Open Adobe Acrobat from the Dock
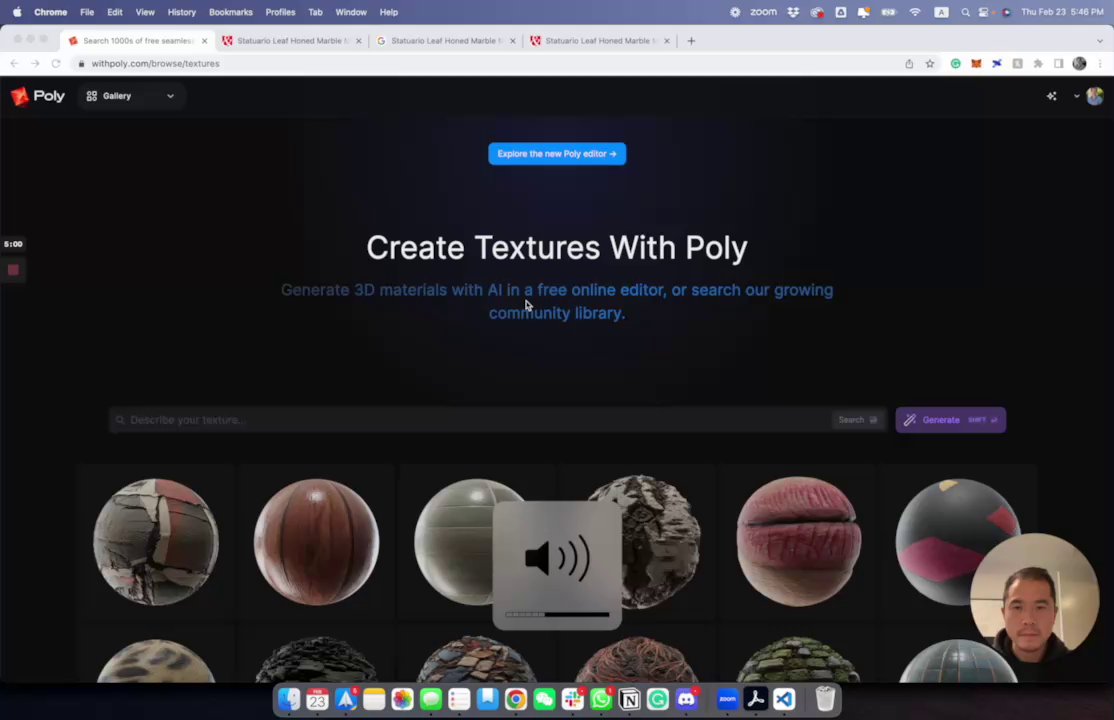Image resolution: width=1114 pixels, height=720 pixels. pos(755,699)
